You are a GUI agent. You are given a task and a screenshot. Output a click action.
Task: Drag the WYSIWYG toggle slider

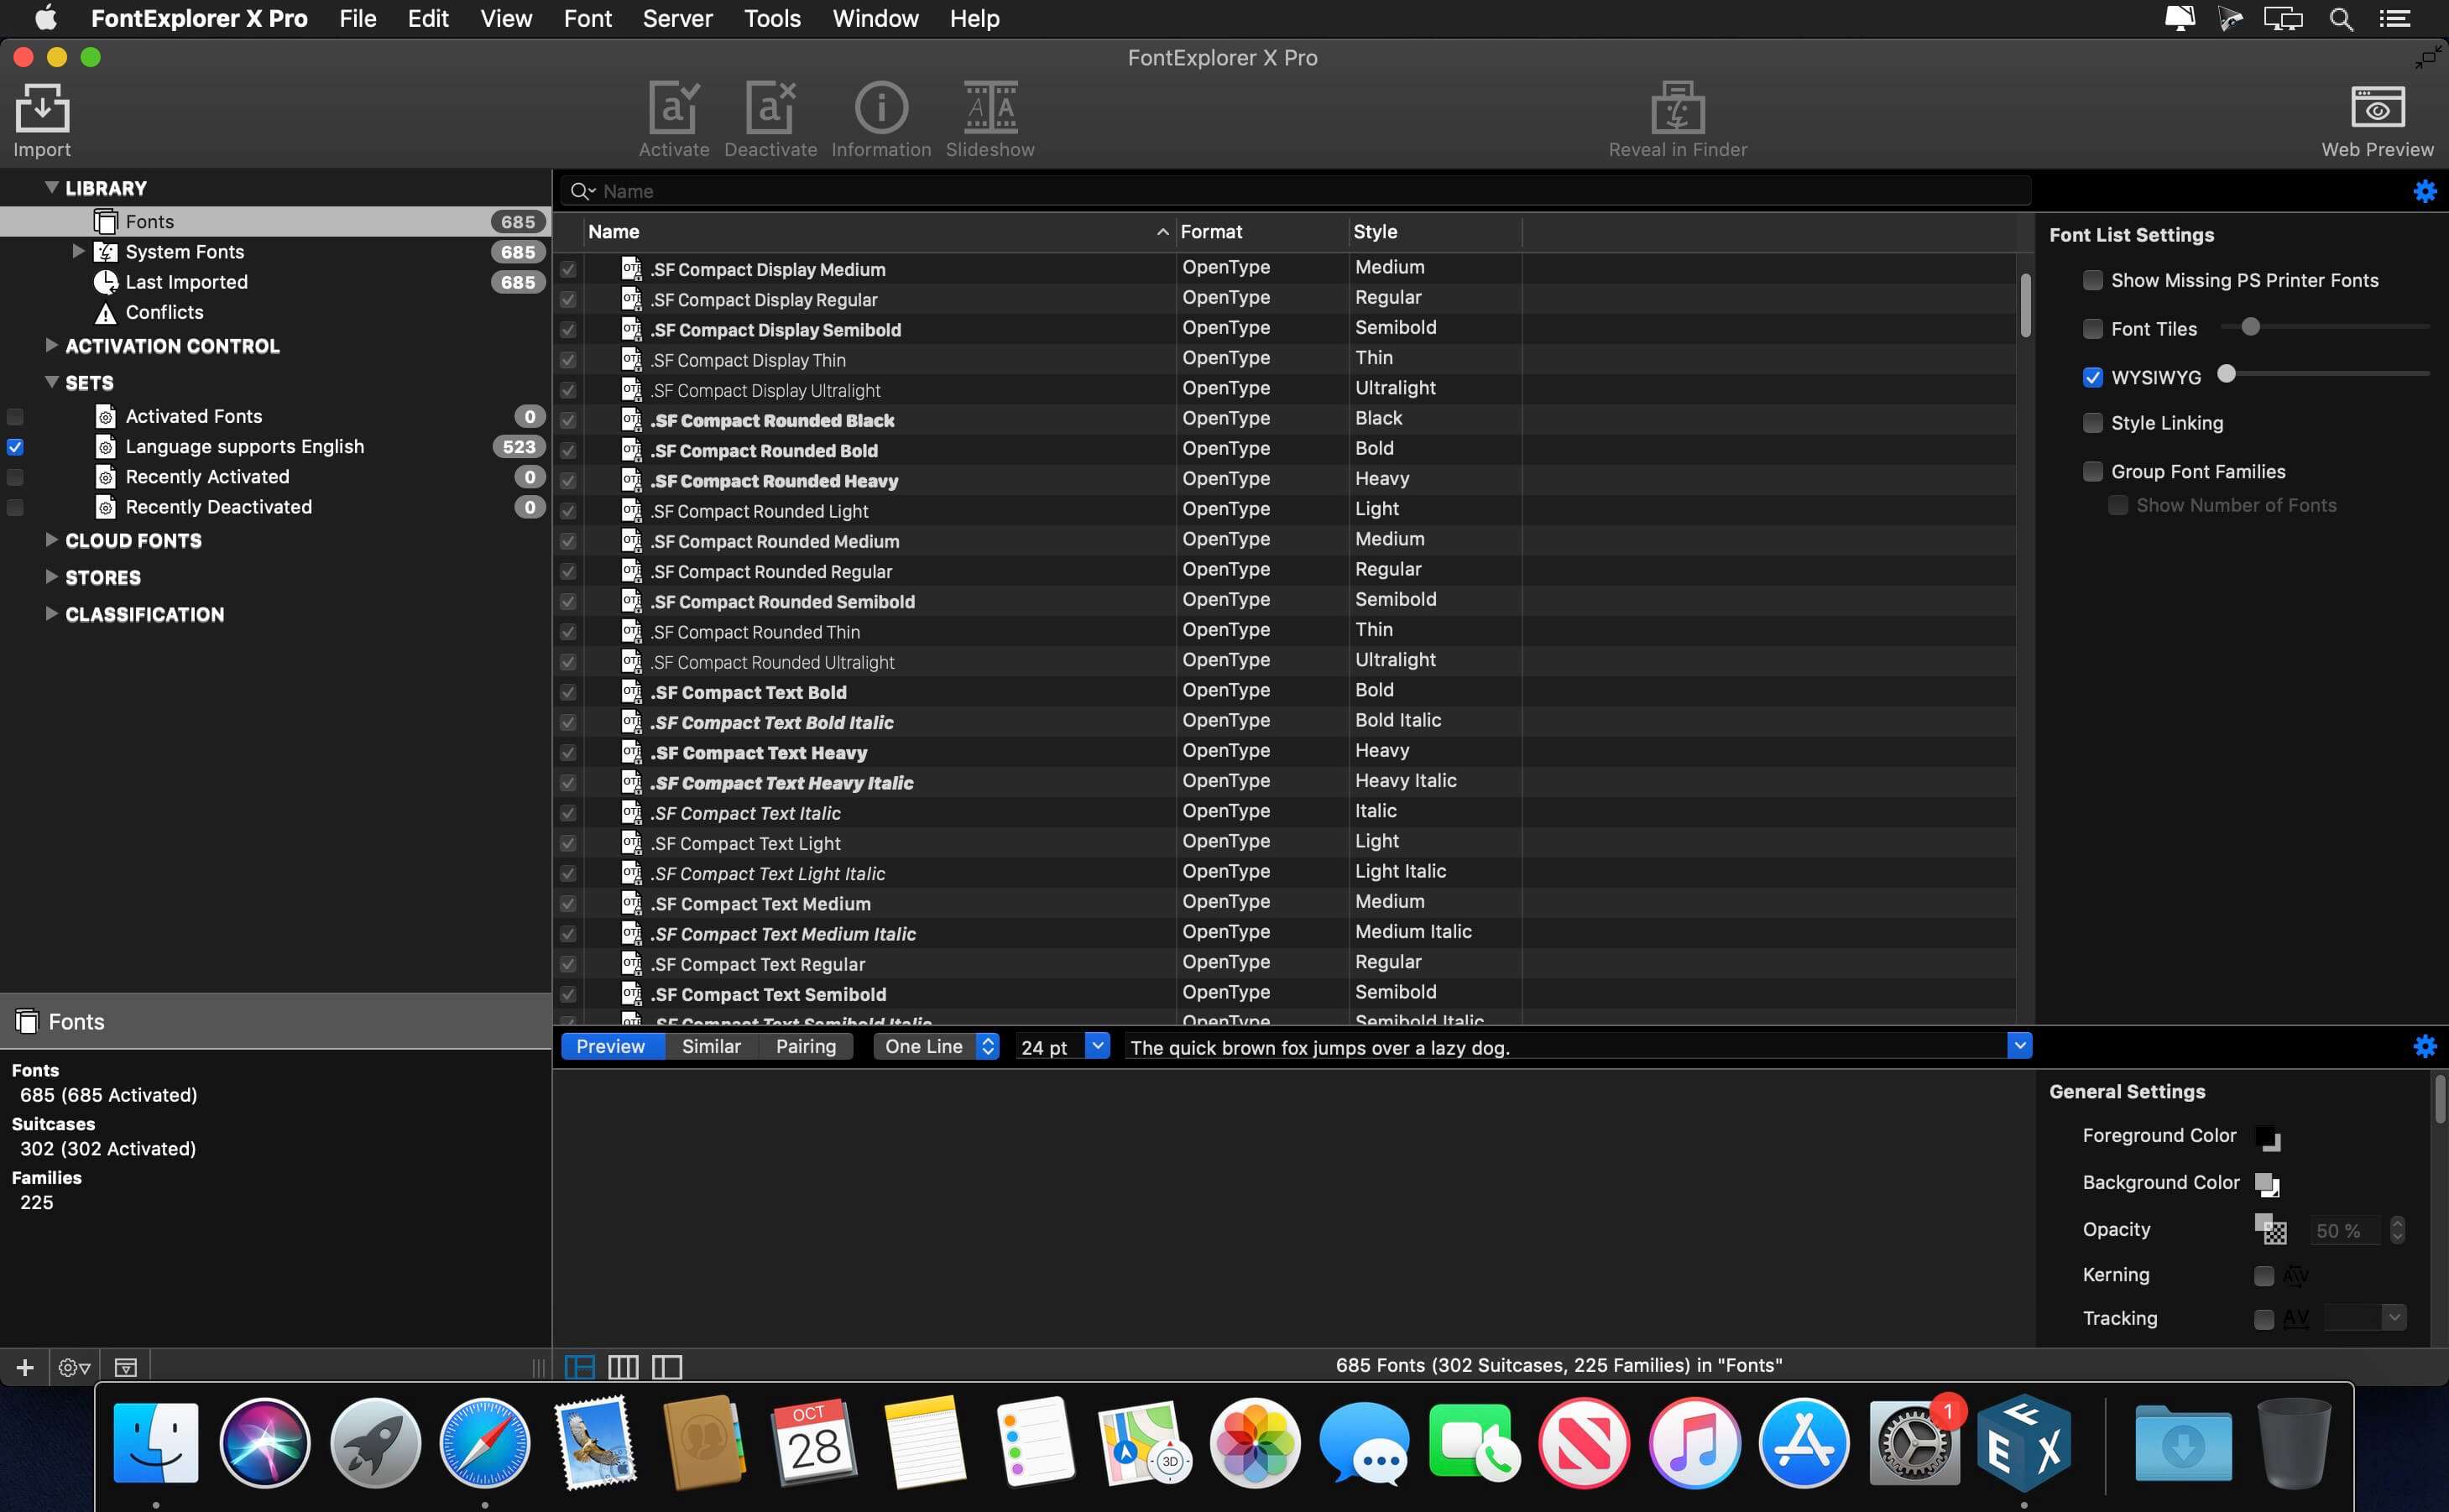pyautogui.click(x=2228, y=373)
